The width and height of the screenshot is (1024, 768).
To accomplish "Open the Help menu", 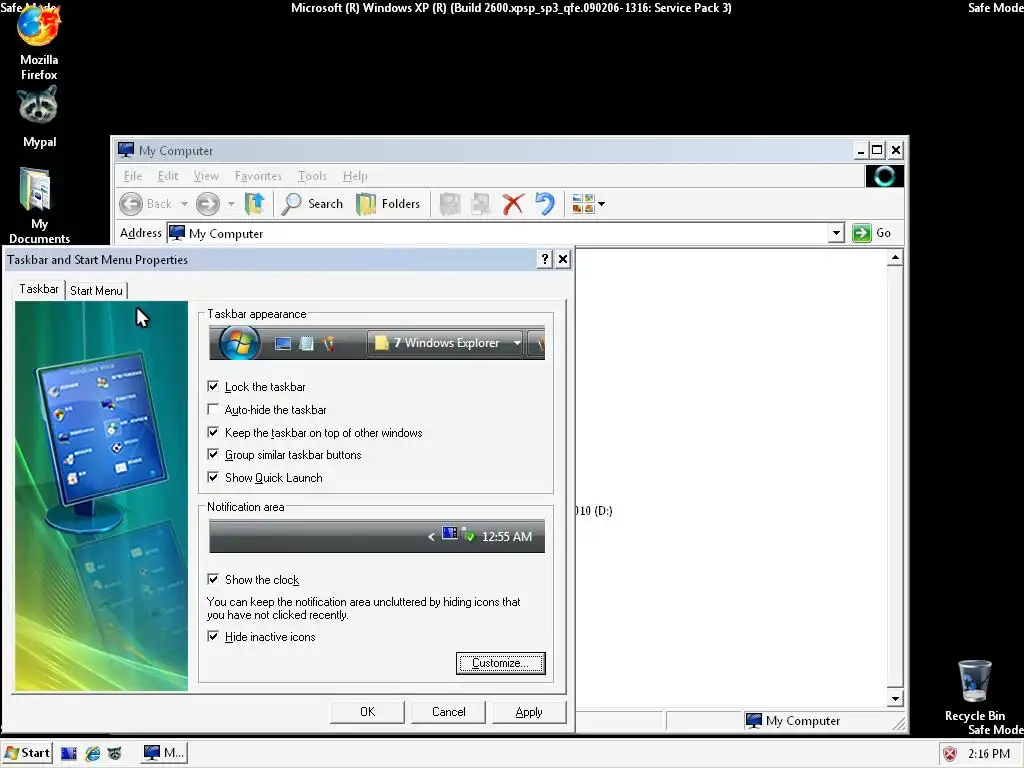I will click(x=355, y=176).
